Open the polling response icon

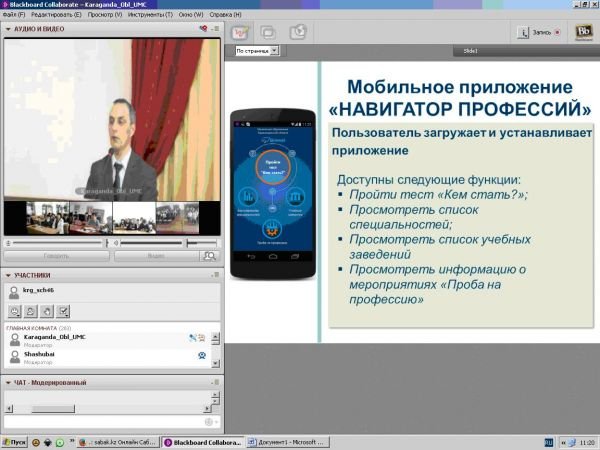[x=63, y=311]
